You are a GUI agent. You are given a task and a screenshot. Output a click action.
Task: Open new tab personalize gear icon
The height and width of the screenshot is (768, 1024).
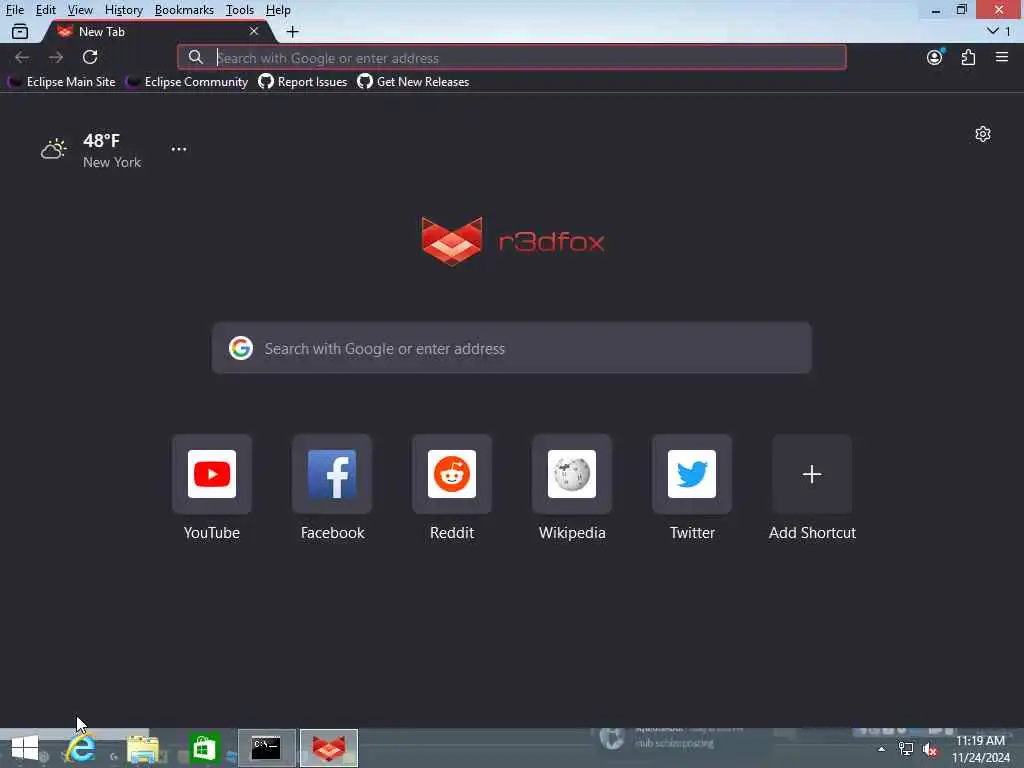983,134
